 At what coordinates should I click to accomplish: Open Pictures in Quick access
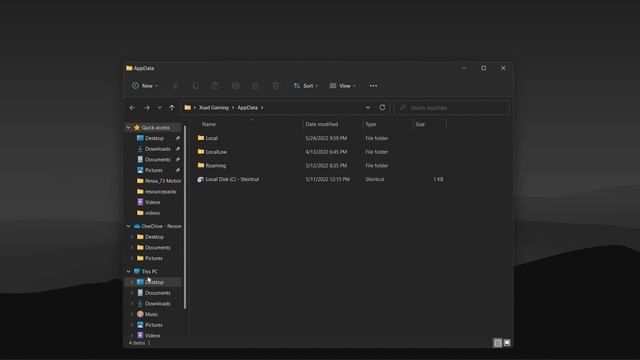tap(154, 170)
